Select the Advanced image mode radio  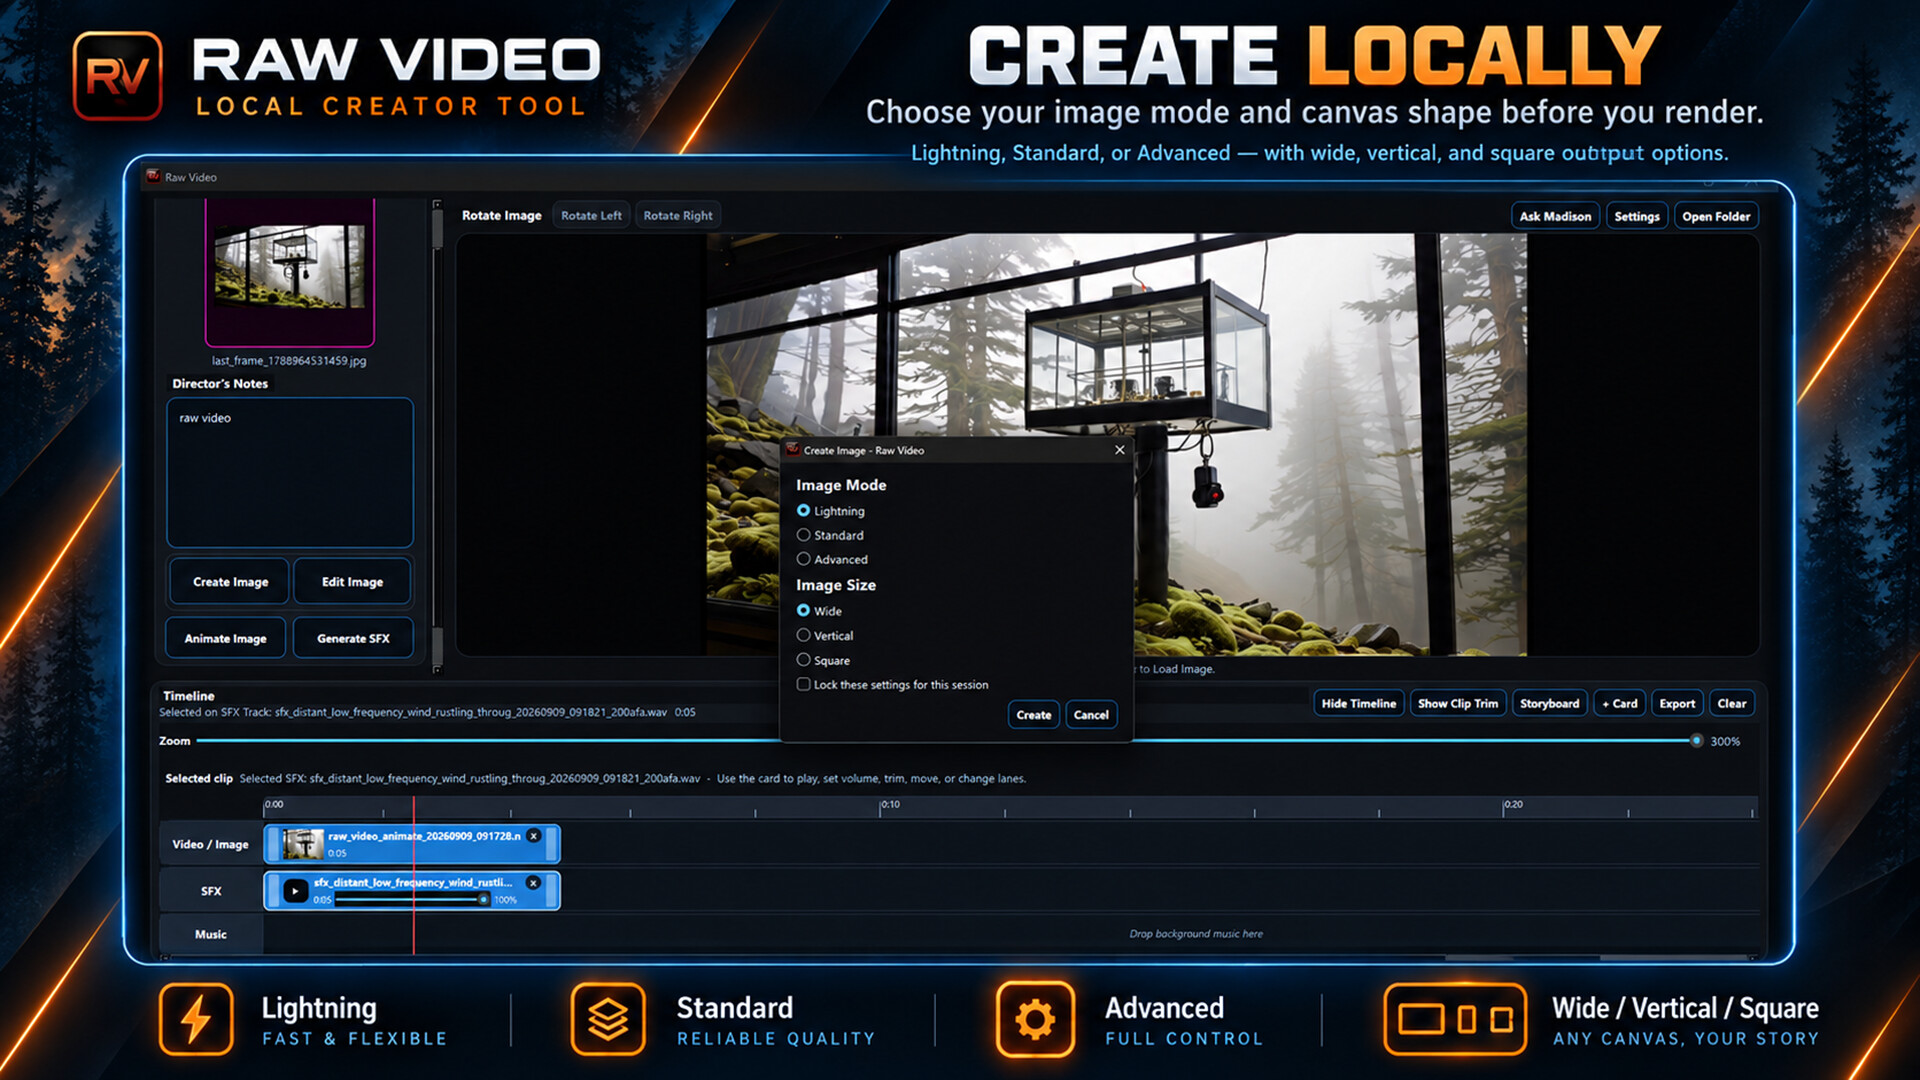[x=803, y=559]
